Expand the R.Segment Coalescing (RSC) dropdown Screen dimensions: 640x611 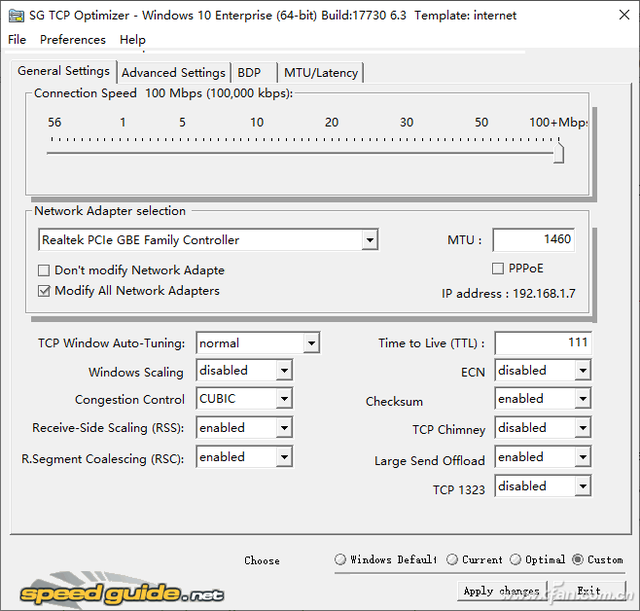click(284, 457)
